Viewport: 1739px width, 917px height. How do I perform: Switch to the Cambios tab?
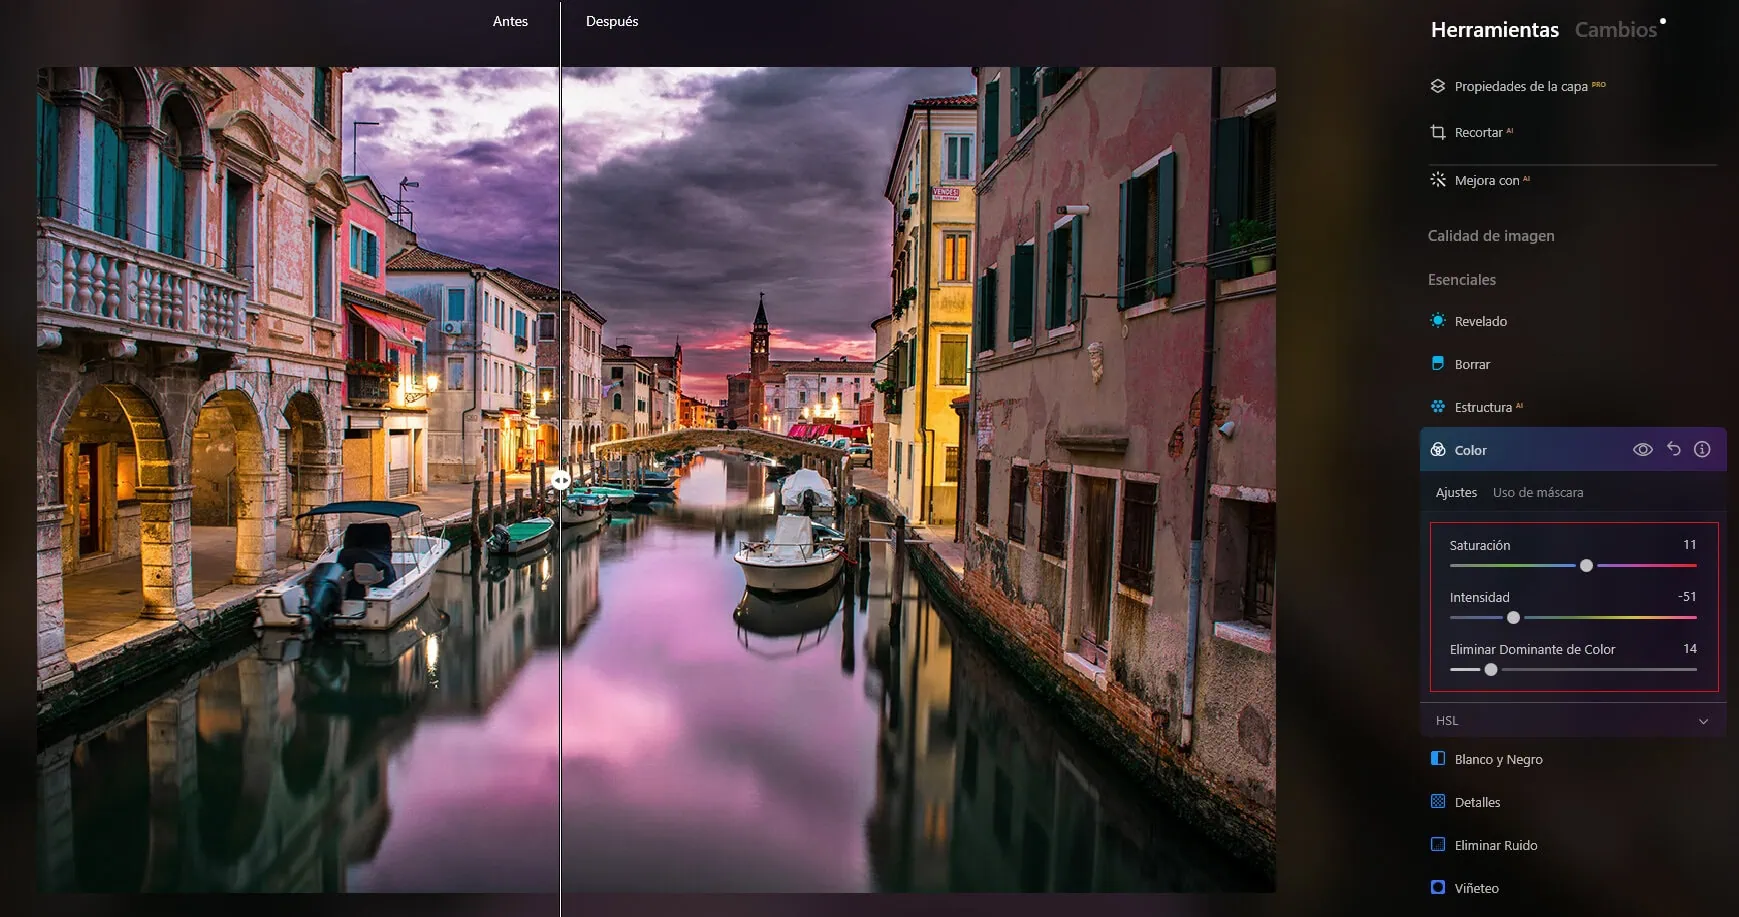point(1616,30)
